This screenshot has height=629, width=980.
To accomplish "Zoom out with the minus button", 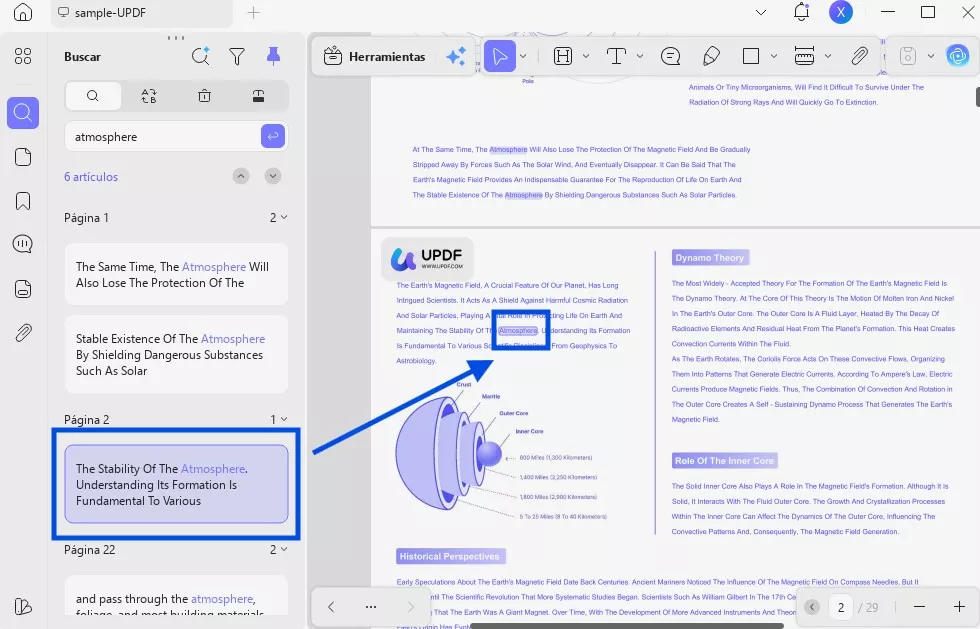I will pos(919,606).
